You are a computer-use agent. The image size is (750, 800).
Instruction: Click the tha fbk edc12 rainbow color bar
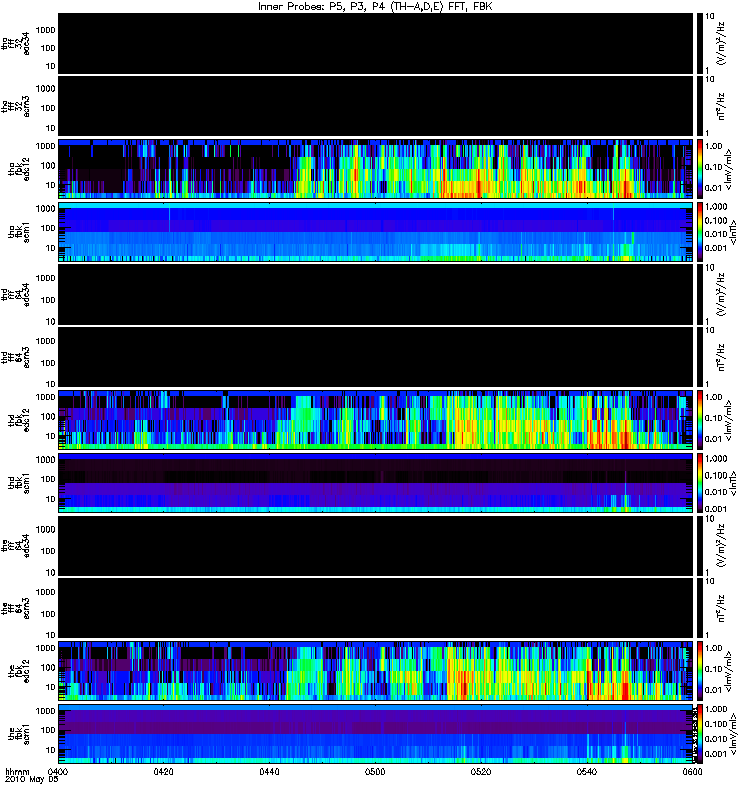point(699,169)
